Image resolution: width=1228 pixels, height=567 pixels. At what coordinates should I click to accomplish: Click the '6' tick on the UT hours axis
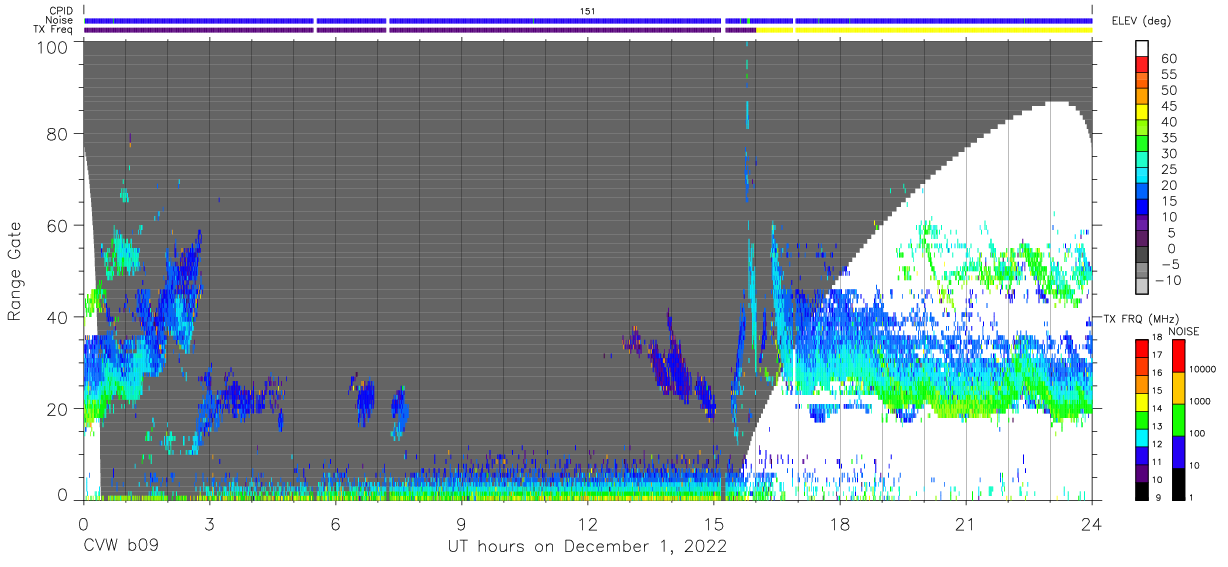coord(335,523)
